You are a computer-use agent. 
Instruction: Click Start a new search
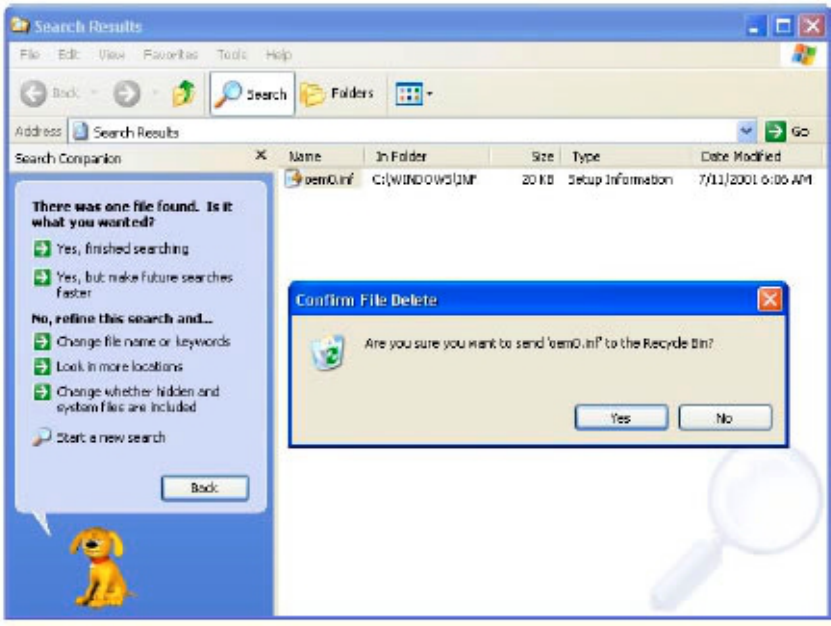coord(99,437)
